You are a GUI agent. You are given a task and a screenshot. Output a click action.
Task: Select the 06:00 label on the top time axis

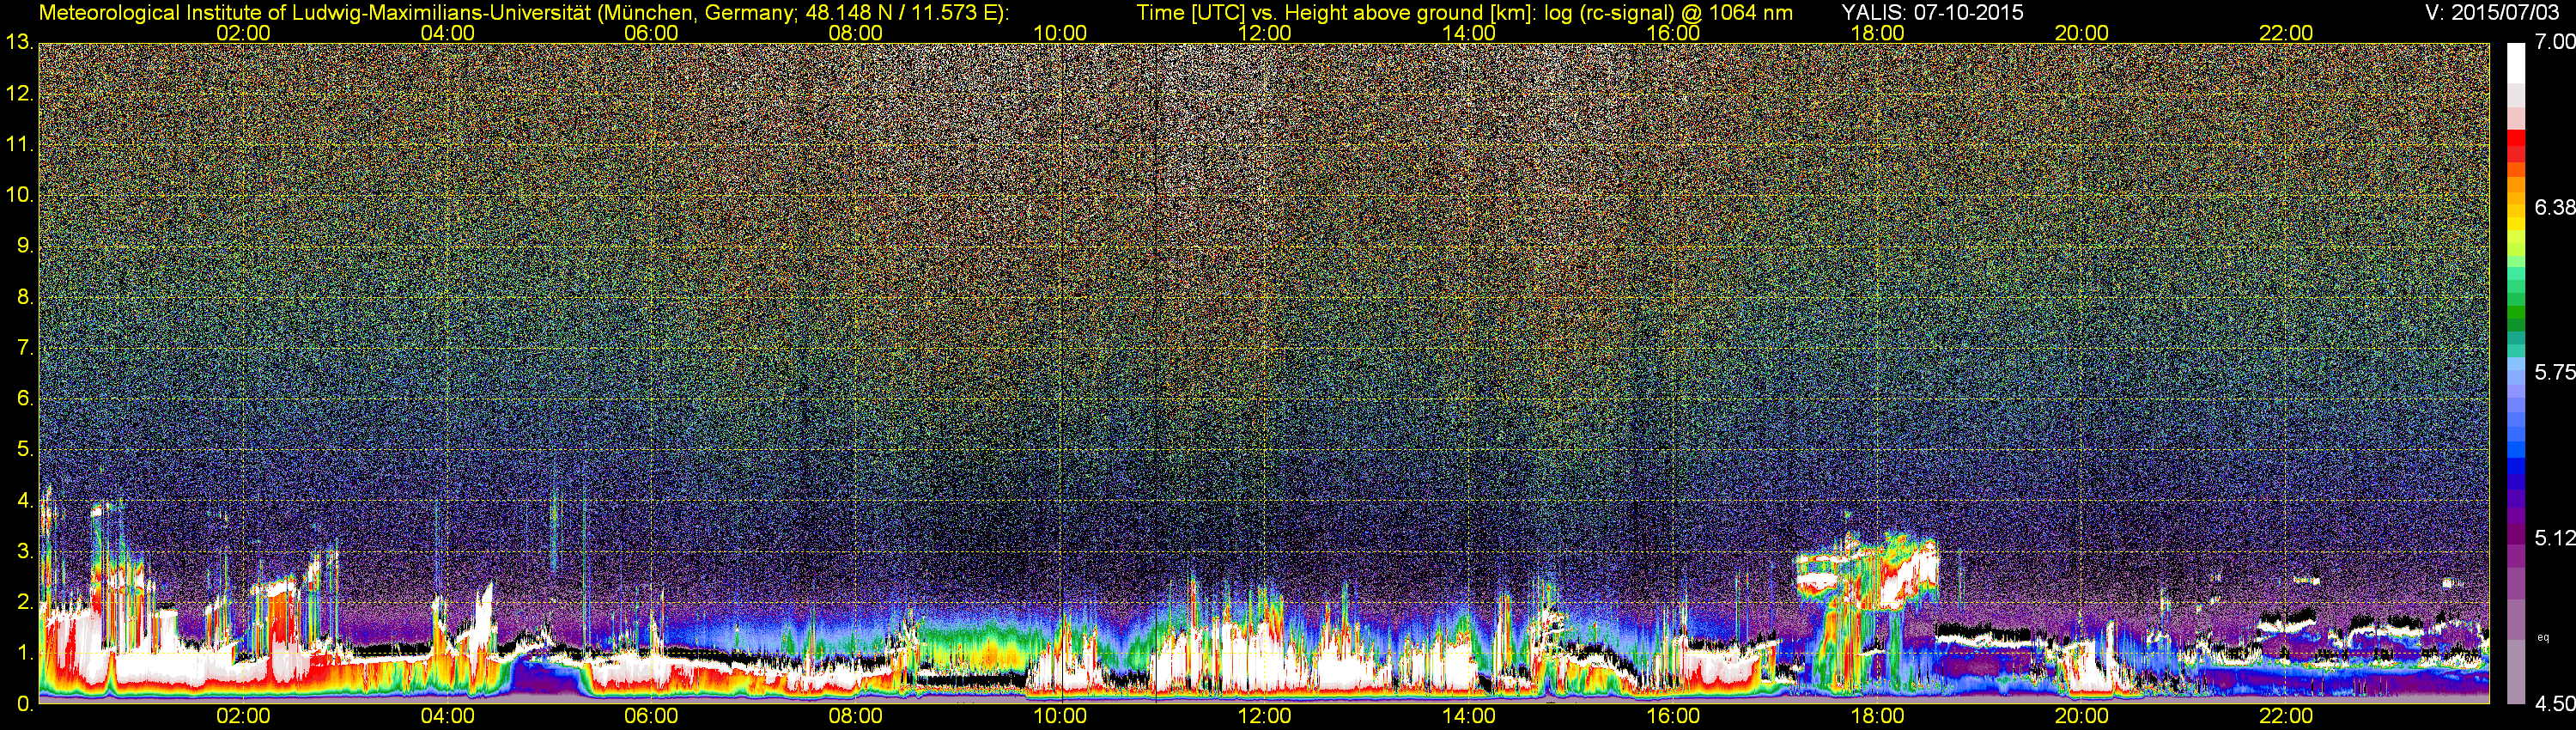[x=651, y=33]
